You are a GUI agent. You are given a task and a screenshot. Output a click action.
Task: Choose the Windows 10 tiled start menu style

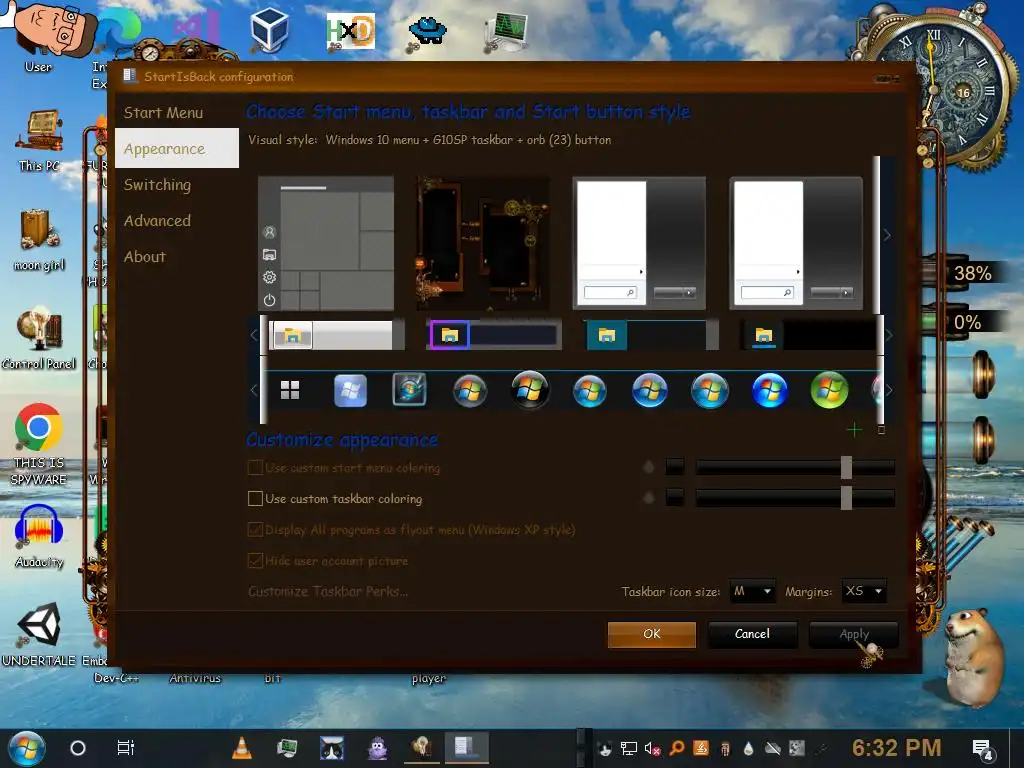pos(326,243)
